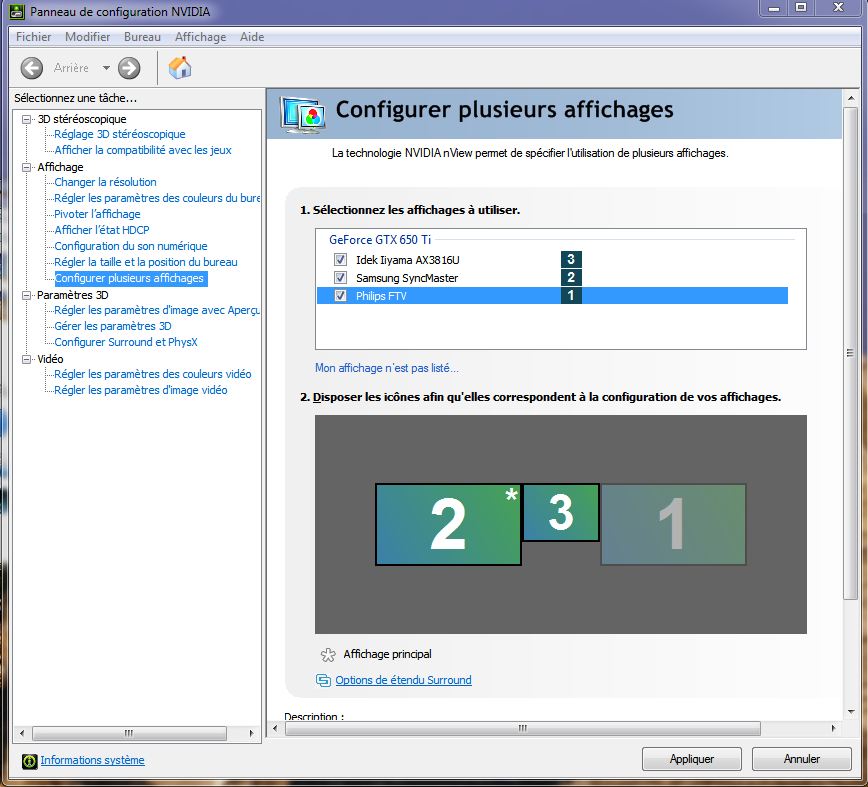The width and height of the screenshot is (868, 787).
Task: Open Régler la taille et la position du bureau
Action: (x=146, y=262)
